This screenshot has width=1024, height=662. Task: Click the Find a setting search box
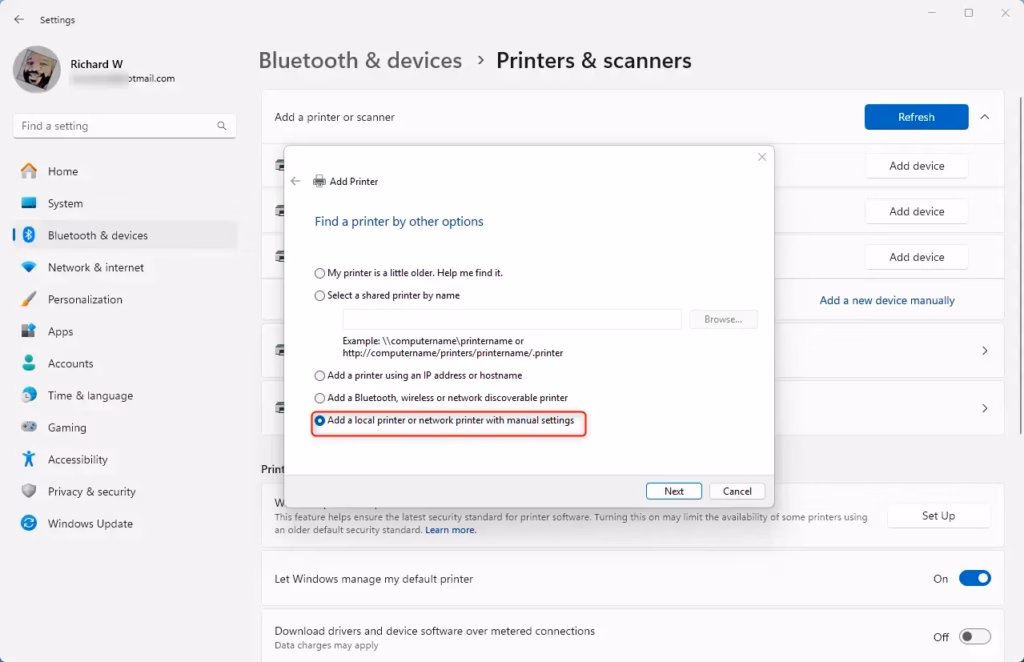pos(124,126)
